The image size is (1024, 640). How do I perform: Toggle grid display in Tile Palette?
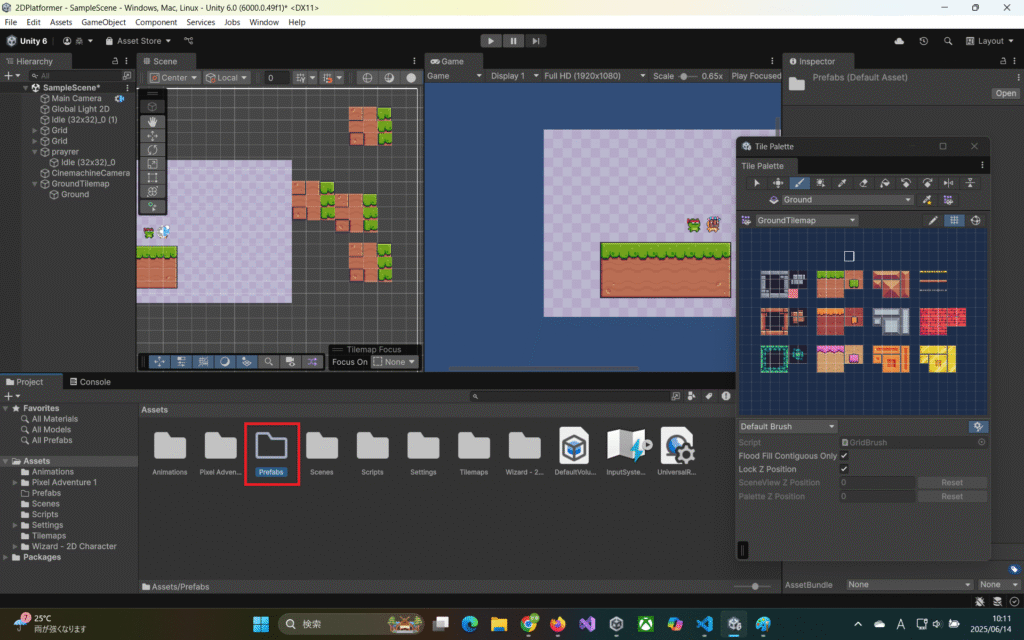tap(954, 220)
